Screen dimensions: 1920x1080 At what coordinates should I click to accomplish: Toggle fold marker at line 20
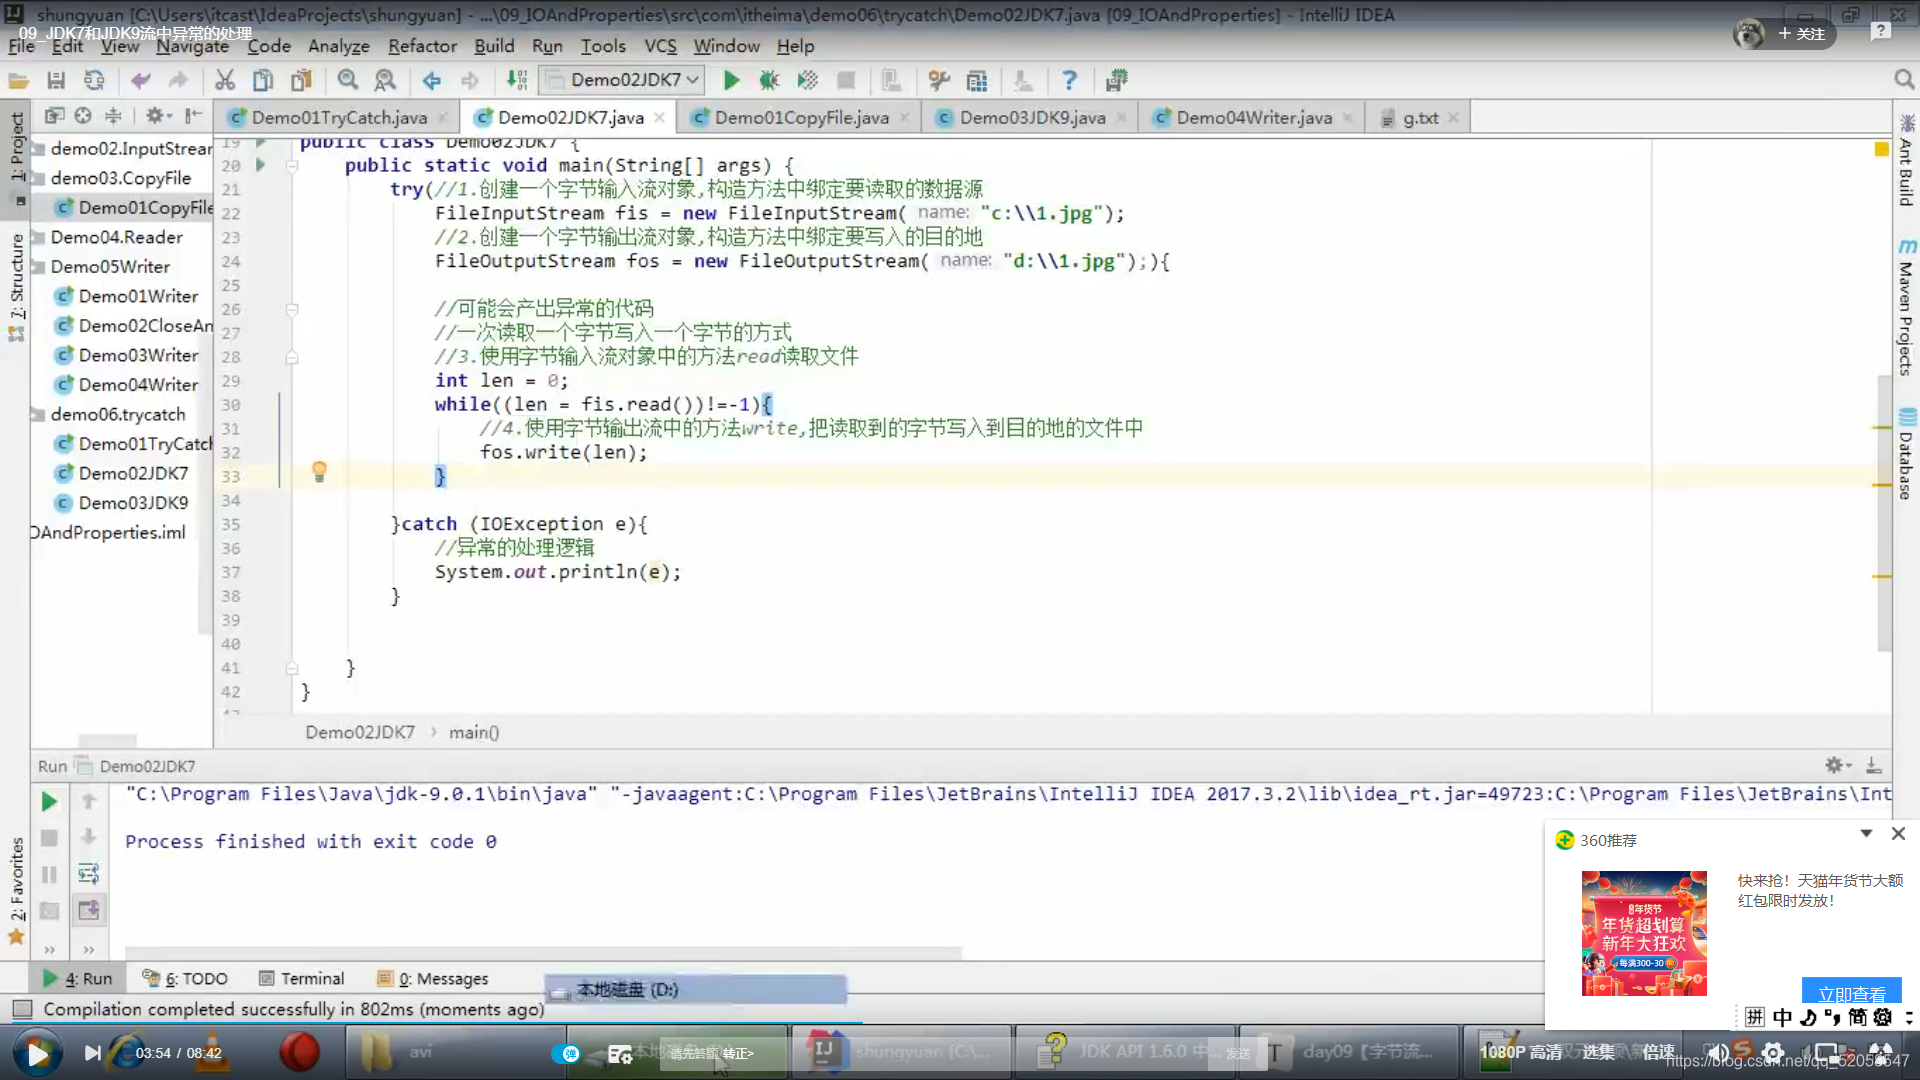[292, 166]
